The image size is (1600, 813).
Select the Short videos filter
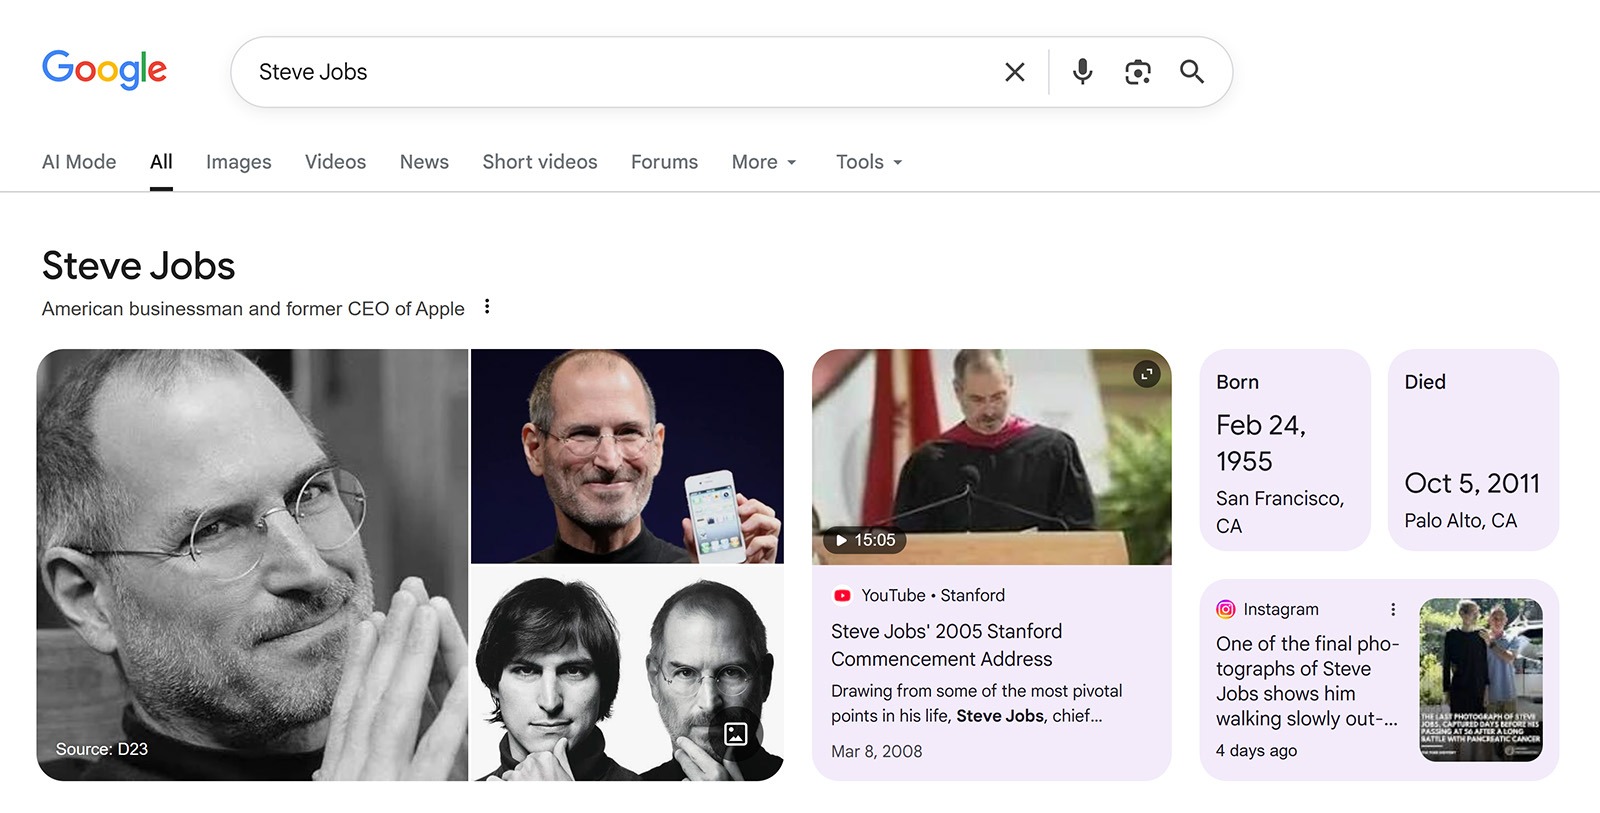tap(539, 161)
